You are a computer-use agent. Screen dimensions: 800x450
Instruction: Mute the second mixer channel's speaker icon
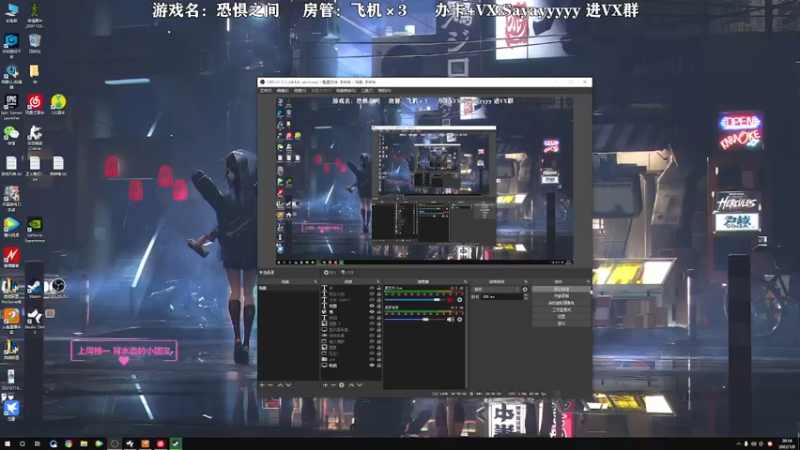(x=451, y=319)
